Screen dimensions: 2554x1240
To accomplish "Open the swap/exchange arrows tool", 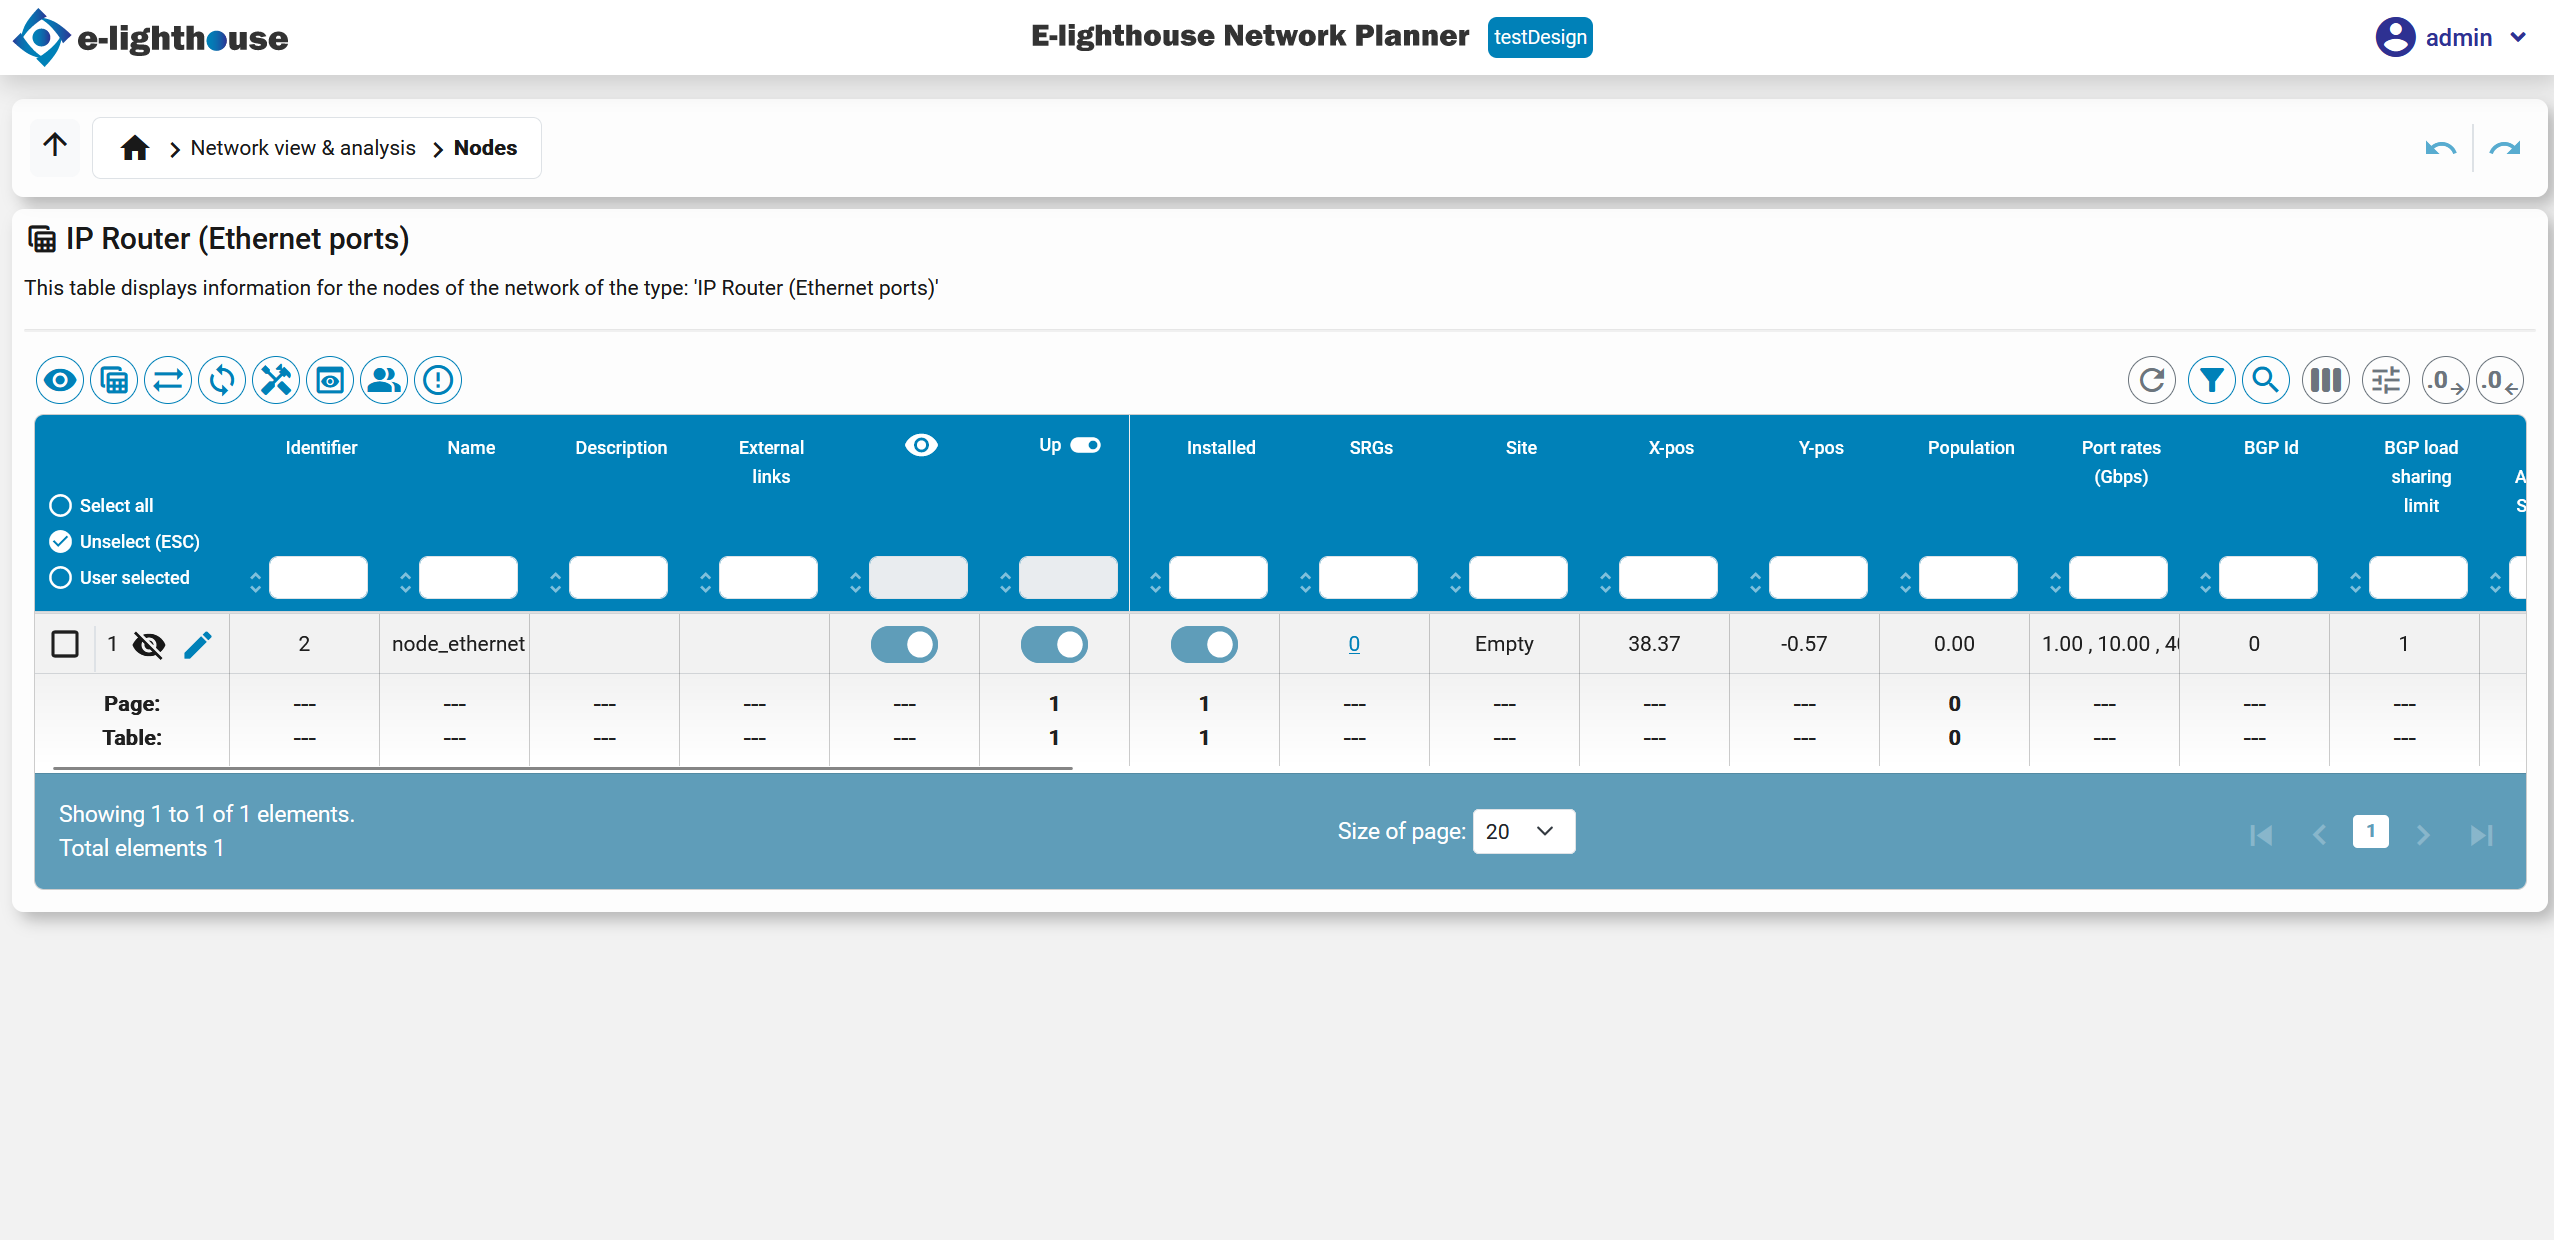I will coord(168,380).
